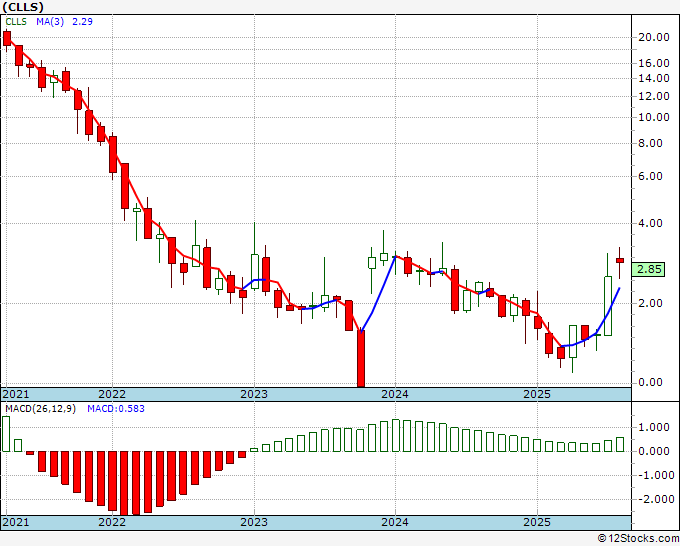Click the 1.000 MACD axis label
Image resolution: width=680 pixels, height=546 pixels.
654,428
